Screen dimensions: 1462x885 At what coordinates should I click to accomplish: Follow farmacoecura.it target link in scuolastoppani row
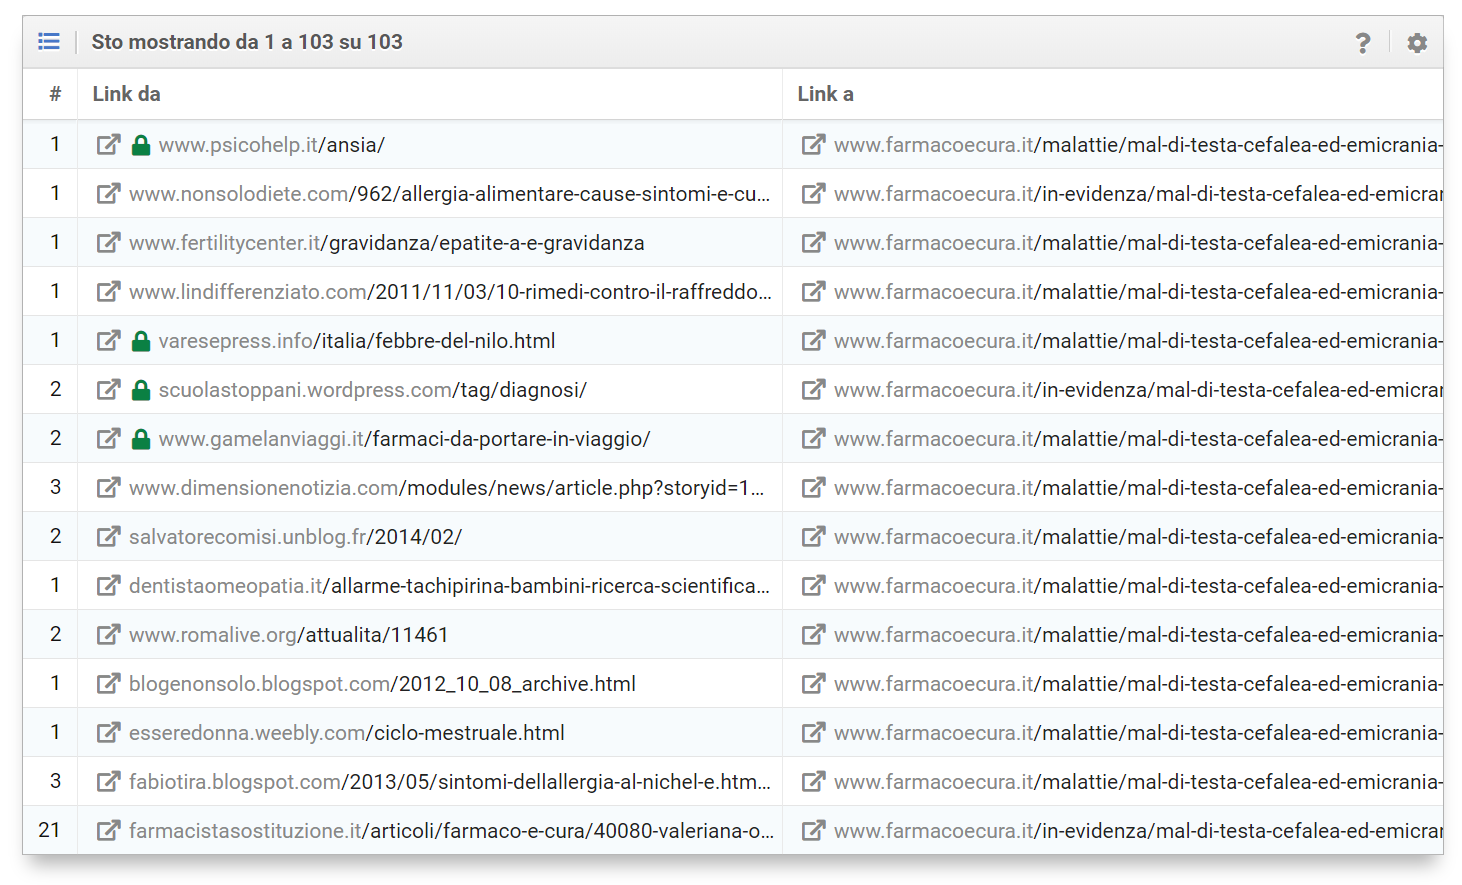coord(1138,390)
